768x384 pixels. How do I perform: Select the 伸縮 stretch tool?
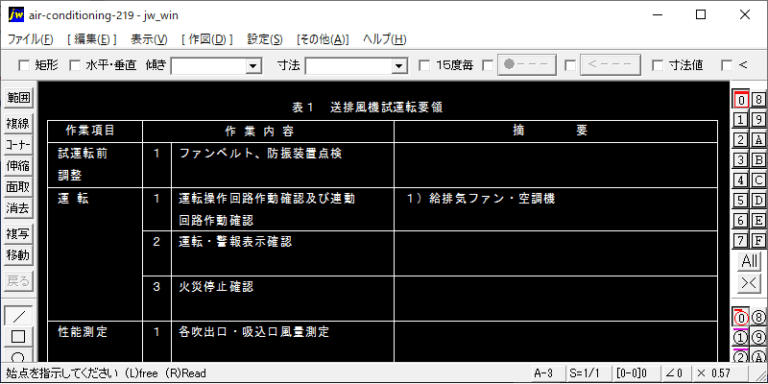[18, 166]
